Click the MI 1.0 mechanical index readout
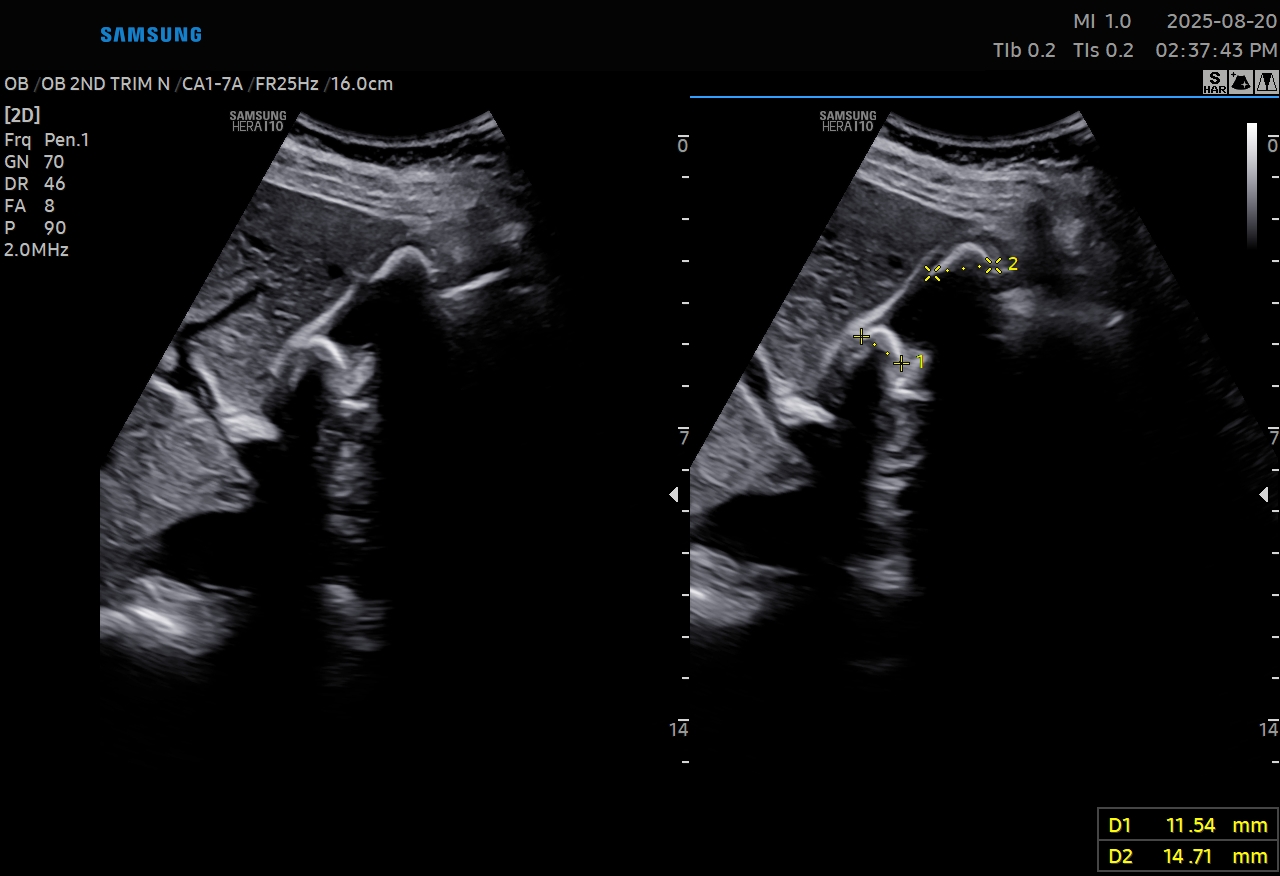Viewport: 1280px width, 876px height. click(x=1102, y=22)
